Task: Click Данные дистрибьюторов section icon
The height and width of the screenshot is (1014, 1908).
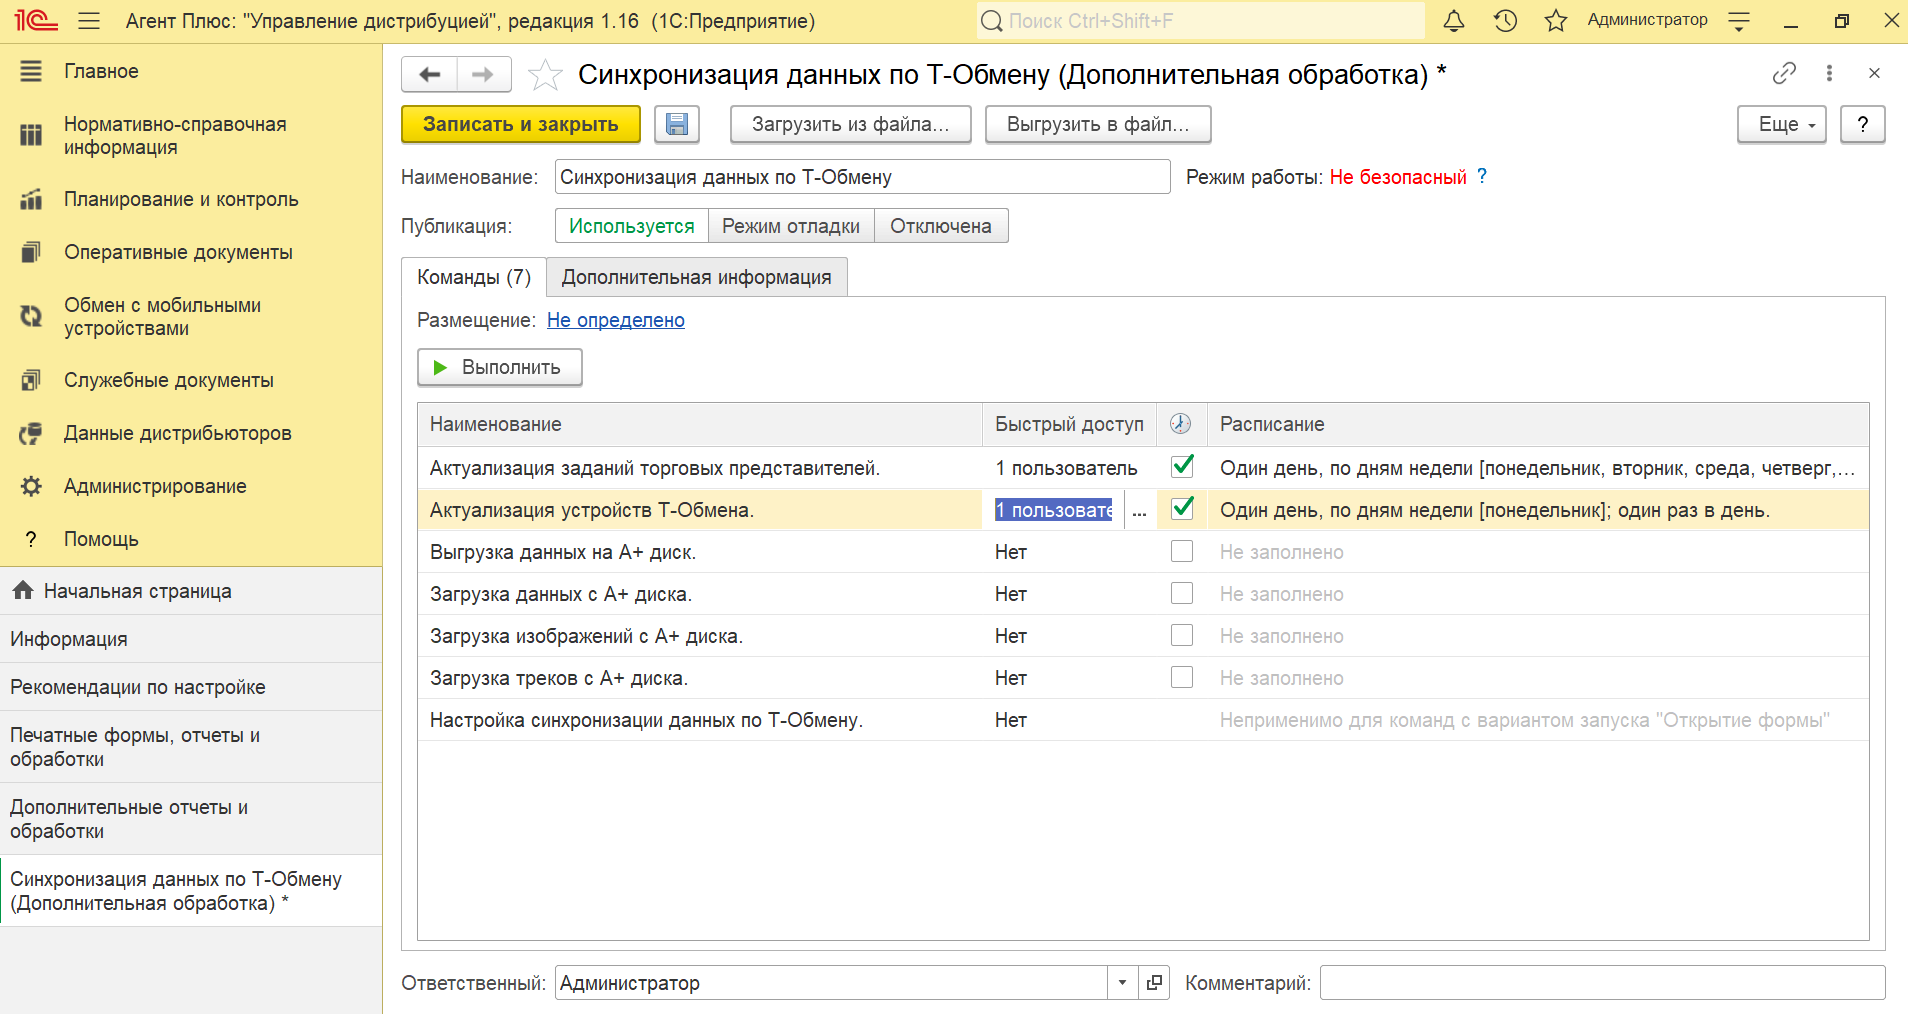Action: pyautogui.click(x=31, y=433)
